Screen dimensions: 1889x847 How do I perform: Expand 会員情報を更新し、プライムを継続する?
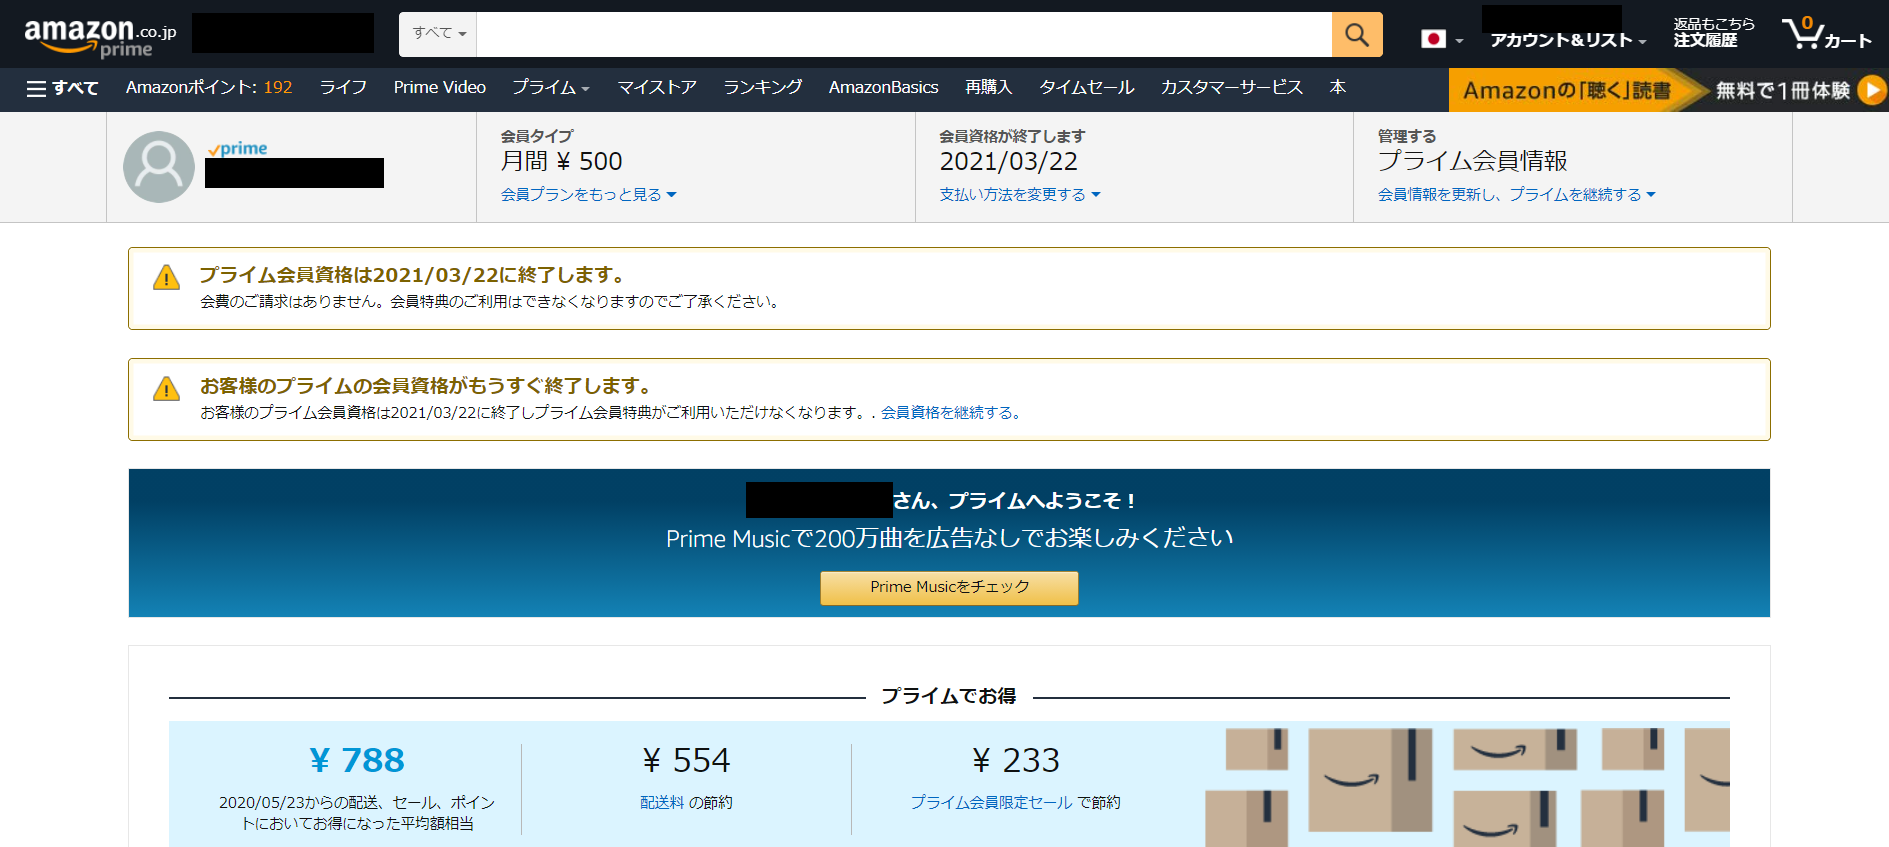1517,194
